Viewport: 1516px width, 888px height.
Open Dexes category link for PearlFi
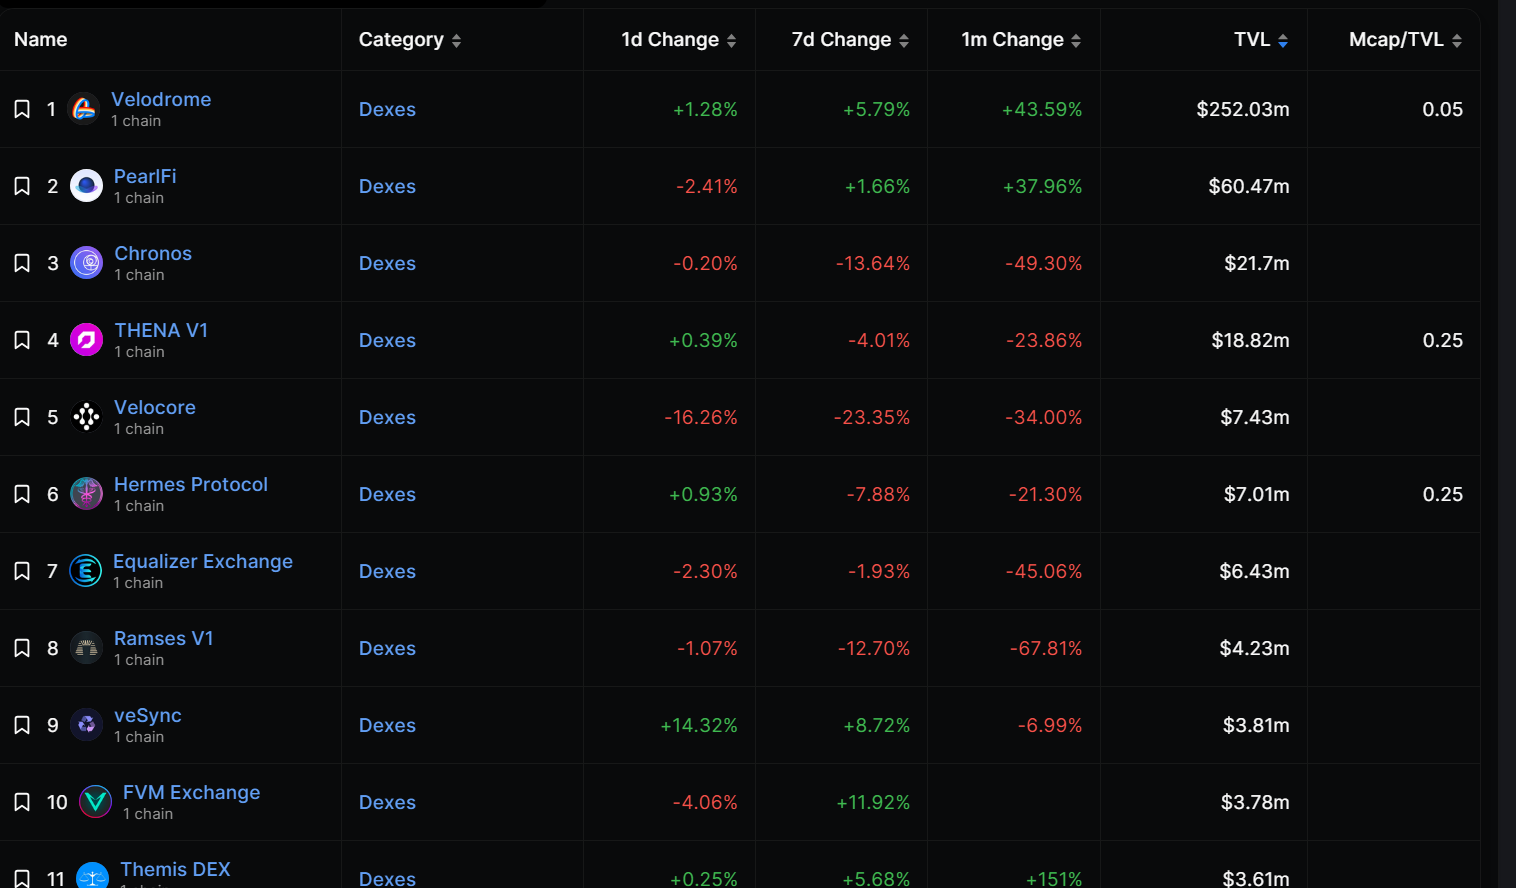pos(387,186)
